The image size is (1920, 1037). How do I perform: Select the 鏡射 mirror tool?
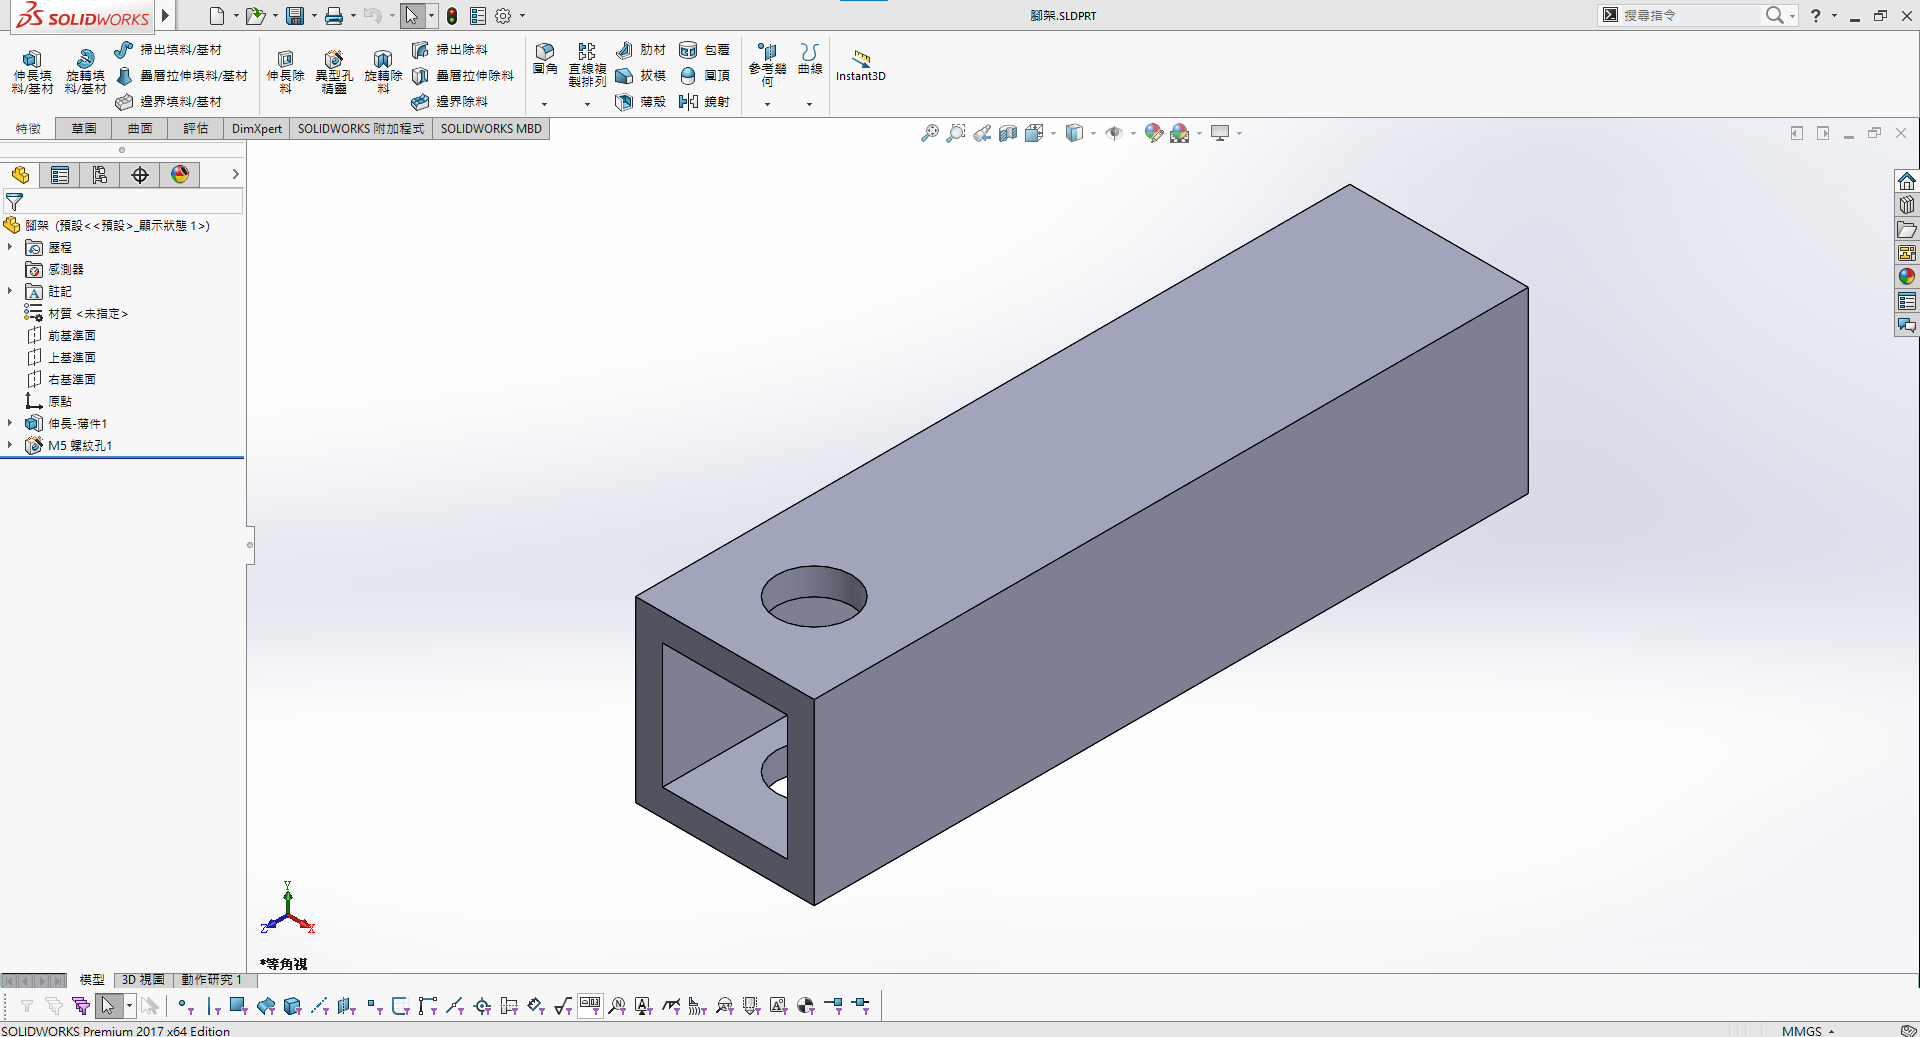704,102
